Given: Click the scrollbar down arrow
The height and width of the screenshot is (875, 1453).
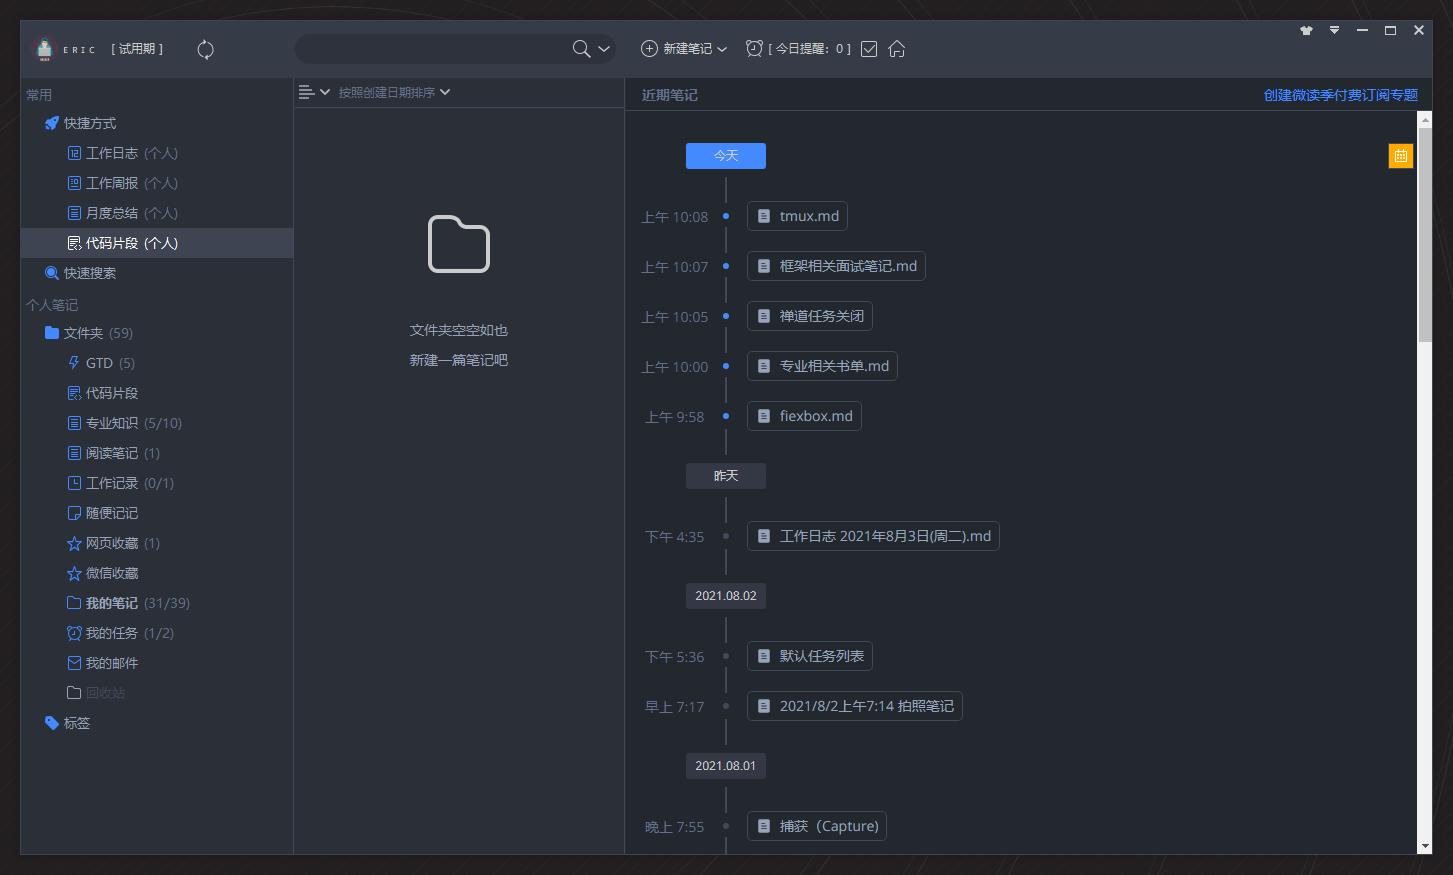Looking at the screenshot, I should pyautogui.click(x=1425, y=846).
